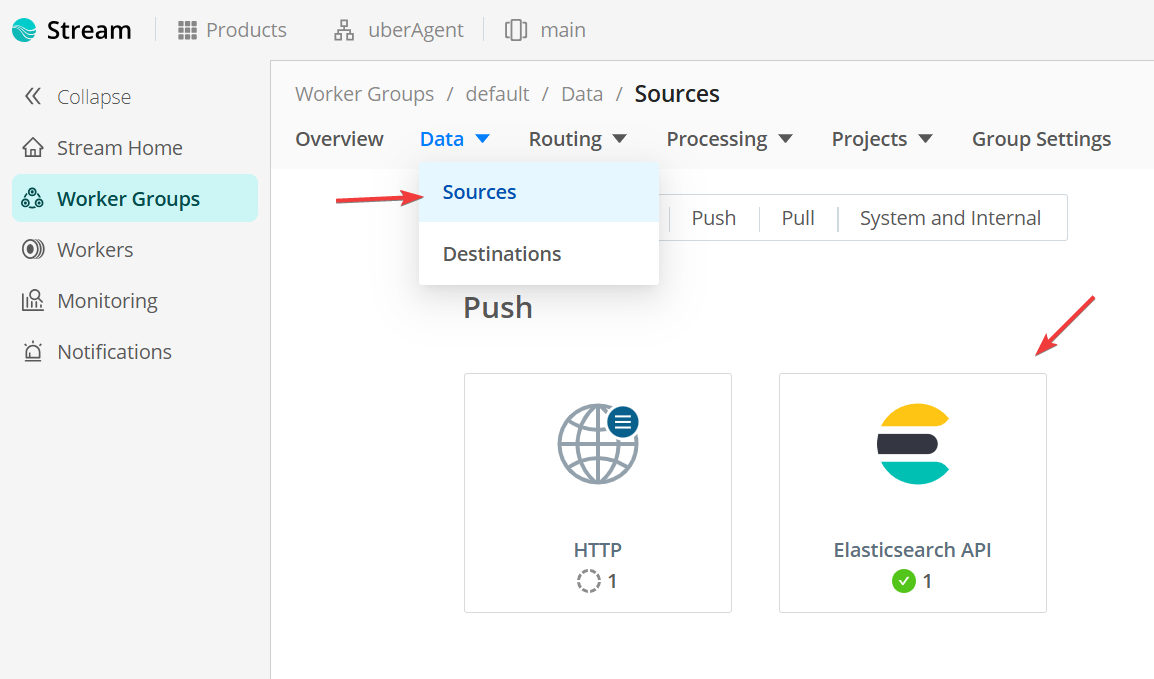Viewport: 1154px width, 679px height.
Task: Expand the Processing dropdown menu
Action: [729, 139]
